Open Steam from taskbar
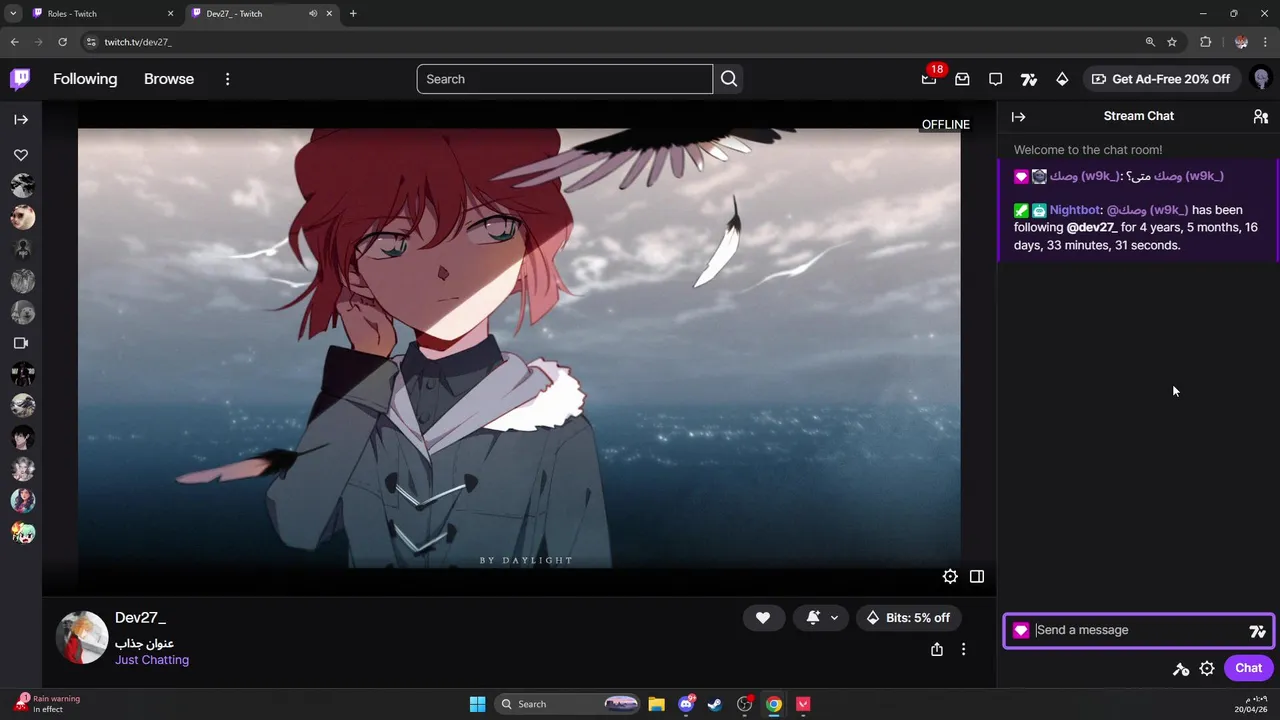 coord(715,704)
